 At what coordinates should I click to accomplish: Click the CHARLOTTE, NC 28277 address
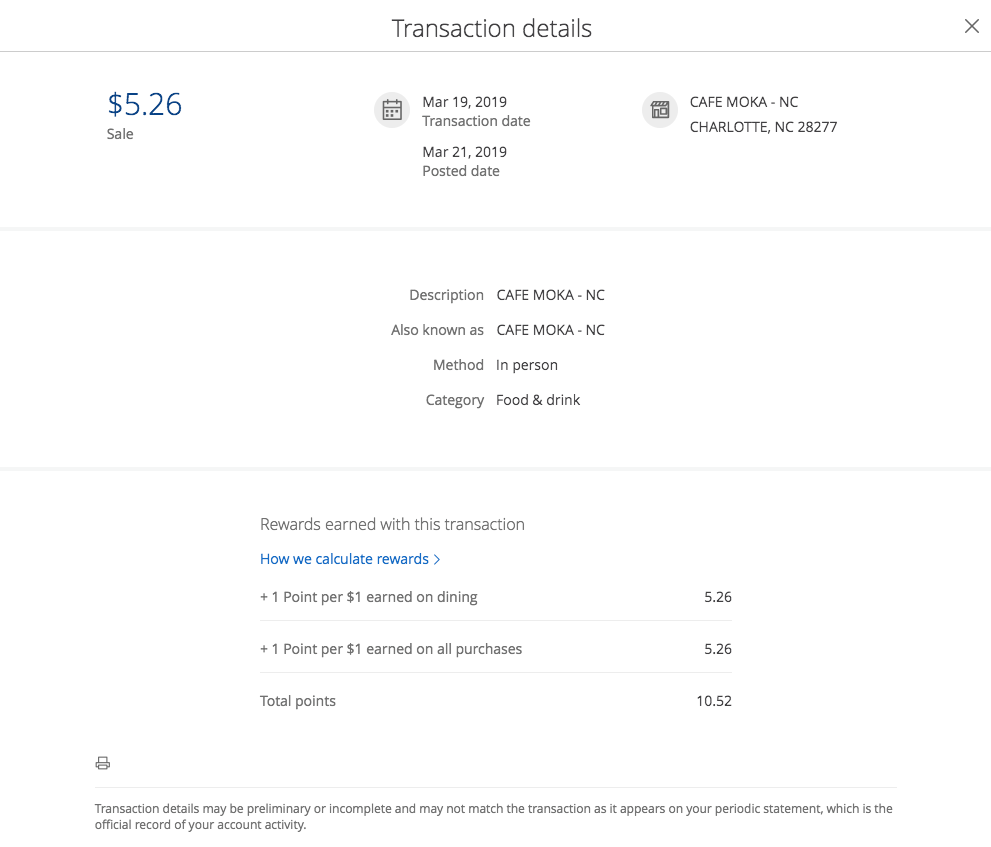point(763,127)
